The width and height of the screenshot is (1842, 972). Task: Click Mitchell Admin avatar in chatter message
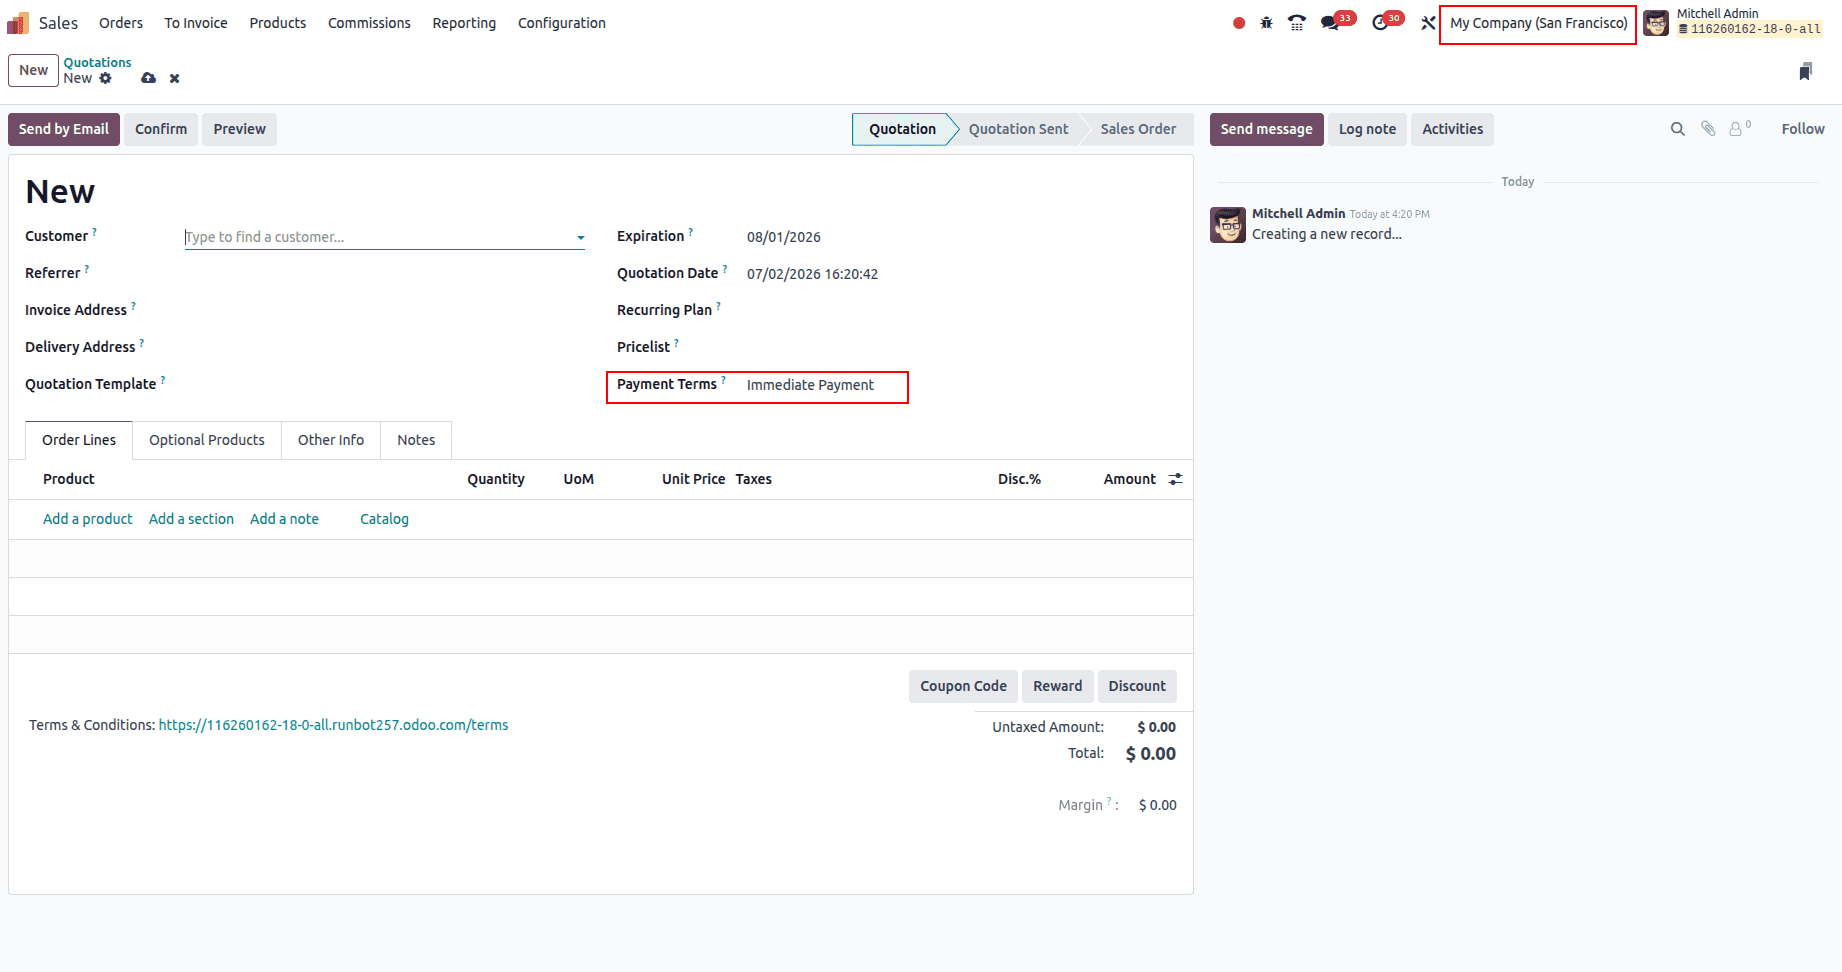point(1228,225)
